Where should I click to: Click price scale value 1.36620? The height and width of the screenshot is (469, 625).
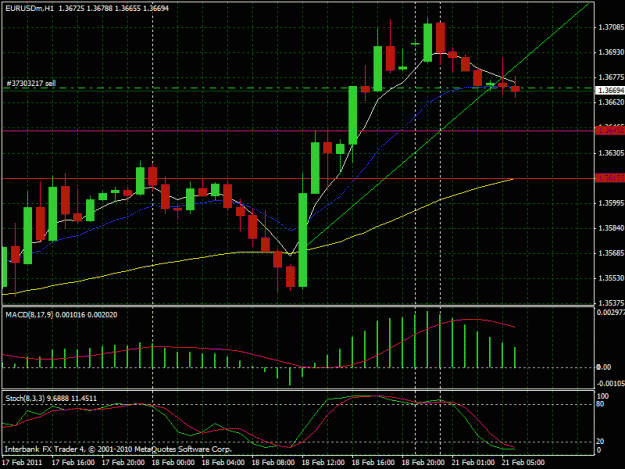pyautogui.click(x=611, y=102)
